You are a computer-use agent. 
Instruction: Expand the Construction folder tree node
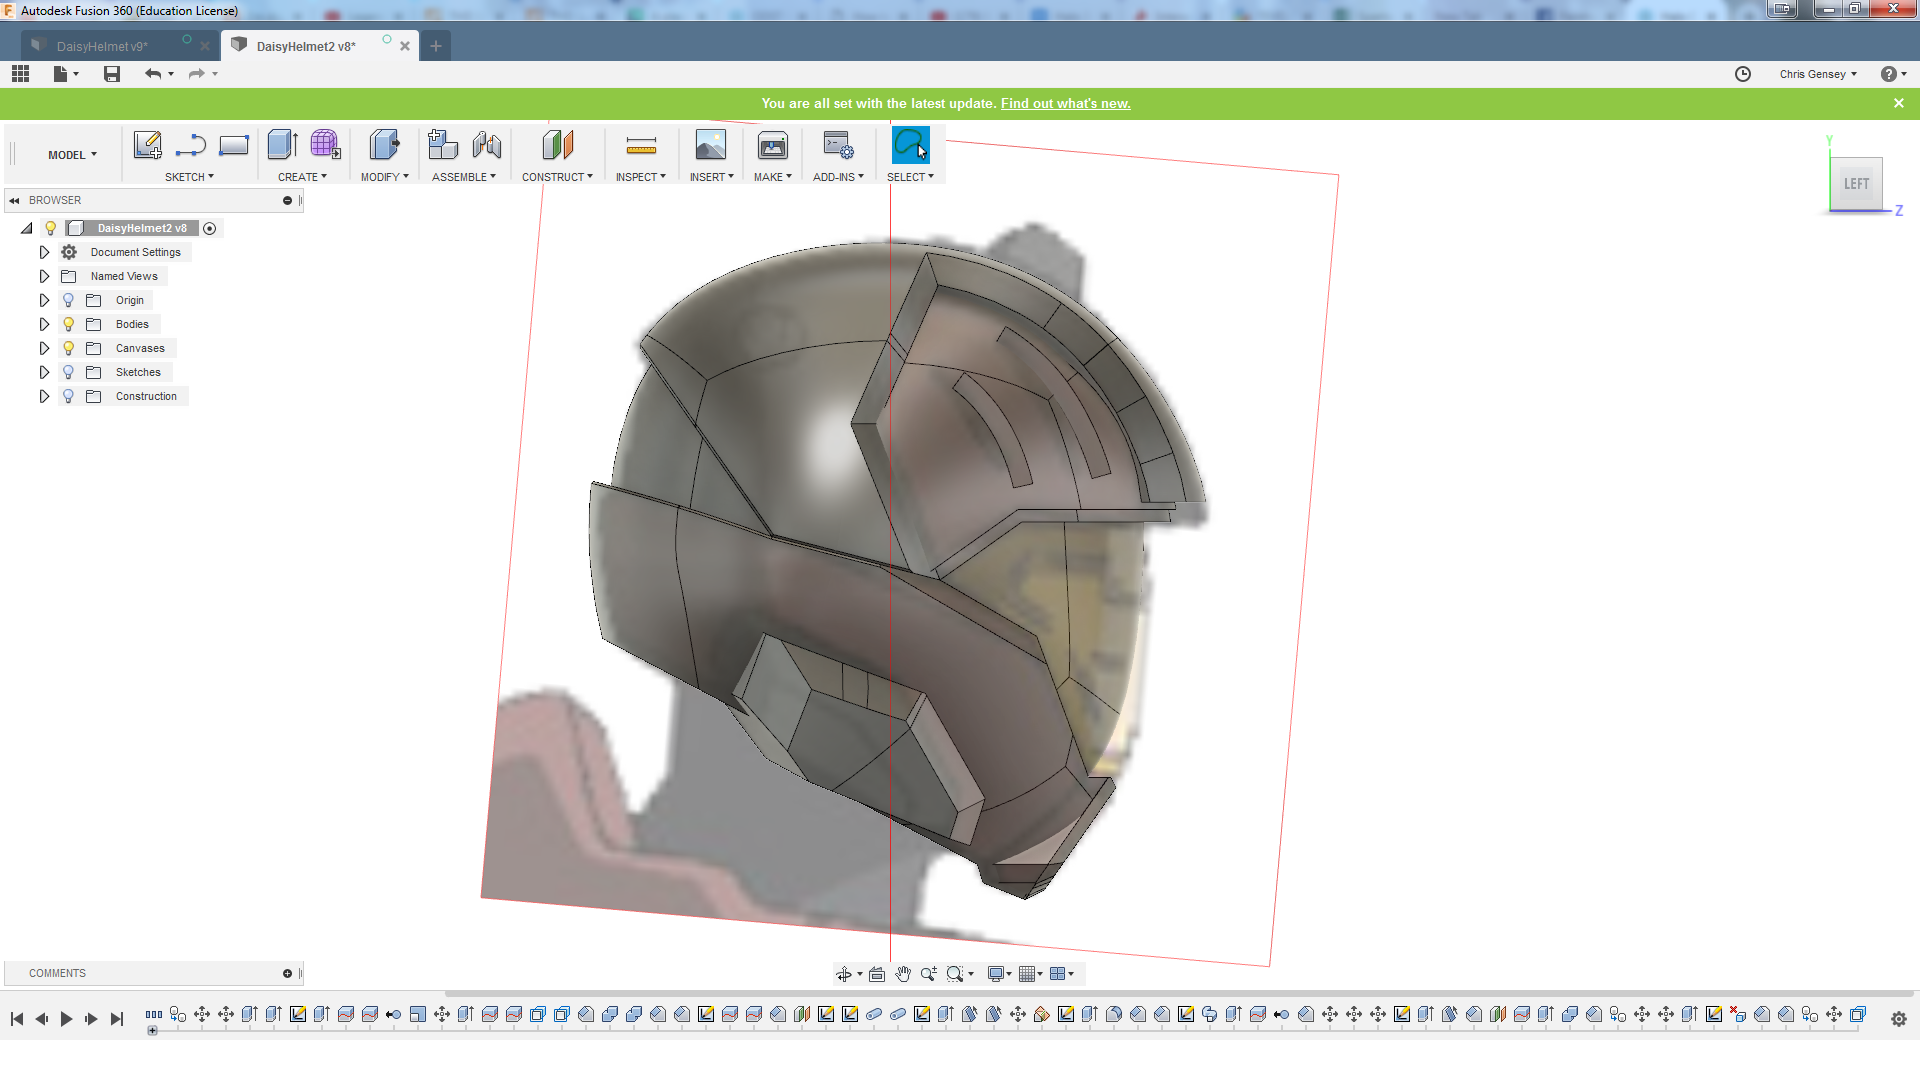tap(44, 396)
